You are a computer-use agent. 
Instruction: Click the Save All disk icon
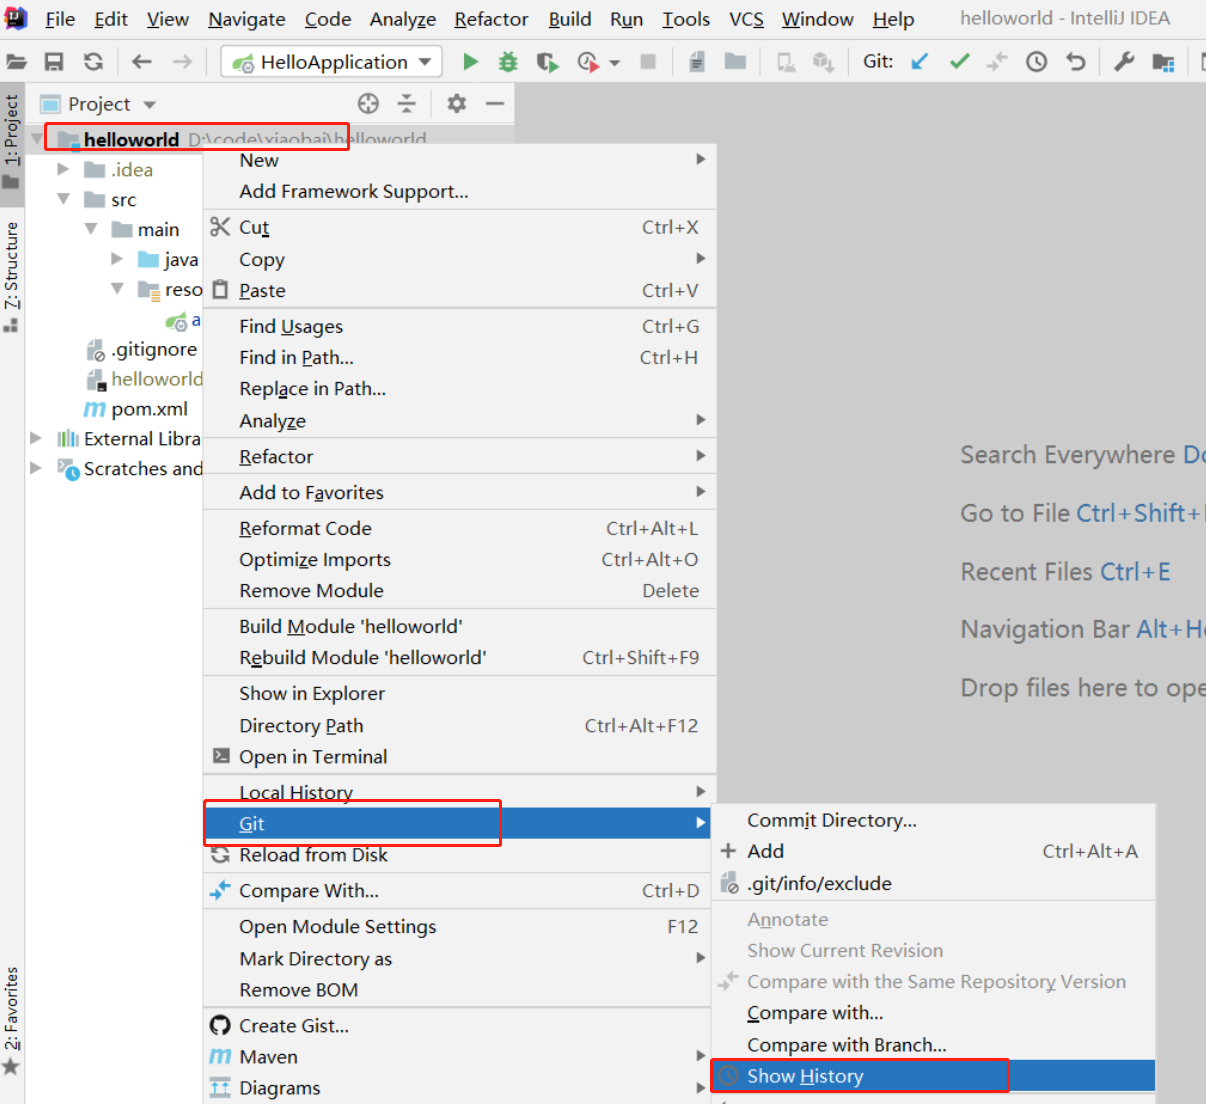[54, 62]
